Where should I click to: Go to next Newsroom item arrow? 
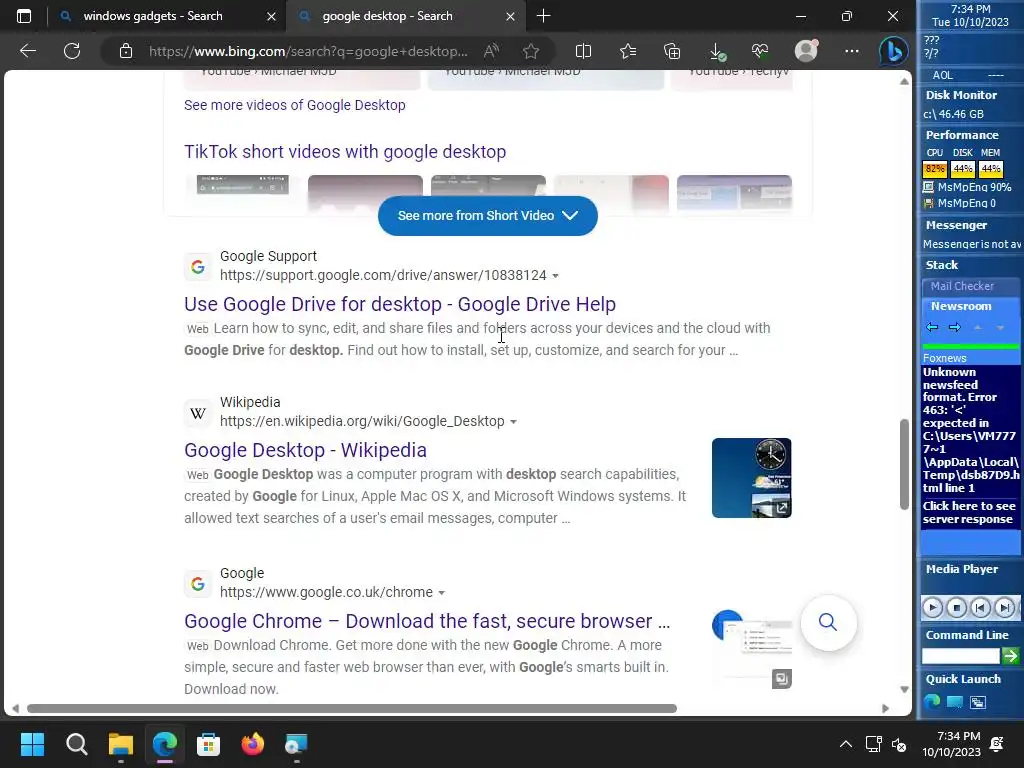coord(955,327)
